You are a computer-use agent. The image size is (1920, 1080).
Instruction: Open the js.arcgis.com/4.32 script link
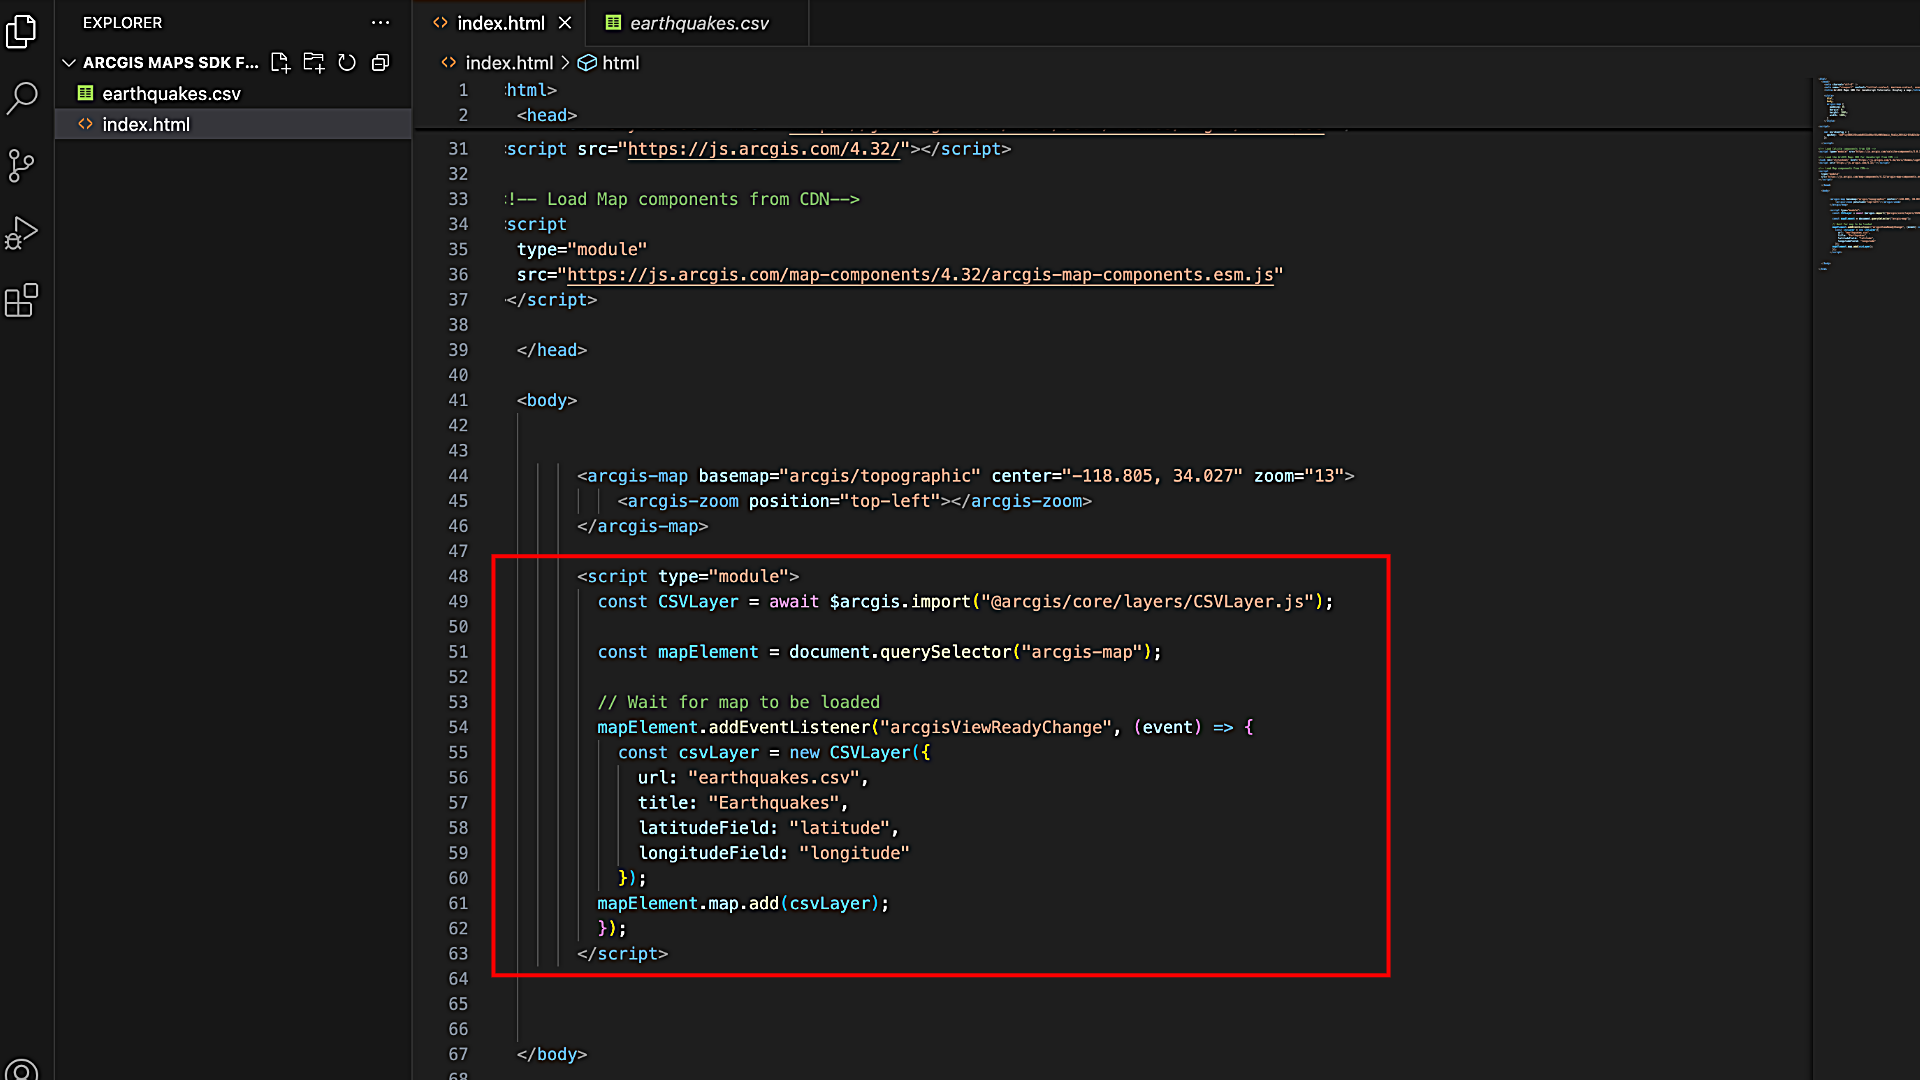[x=762, y=148]
